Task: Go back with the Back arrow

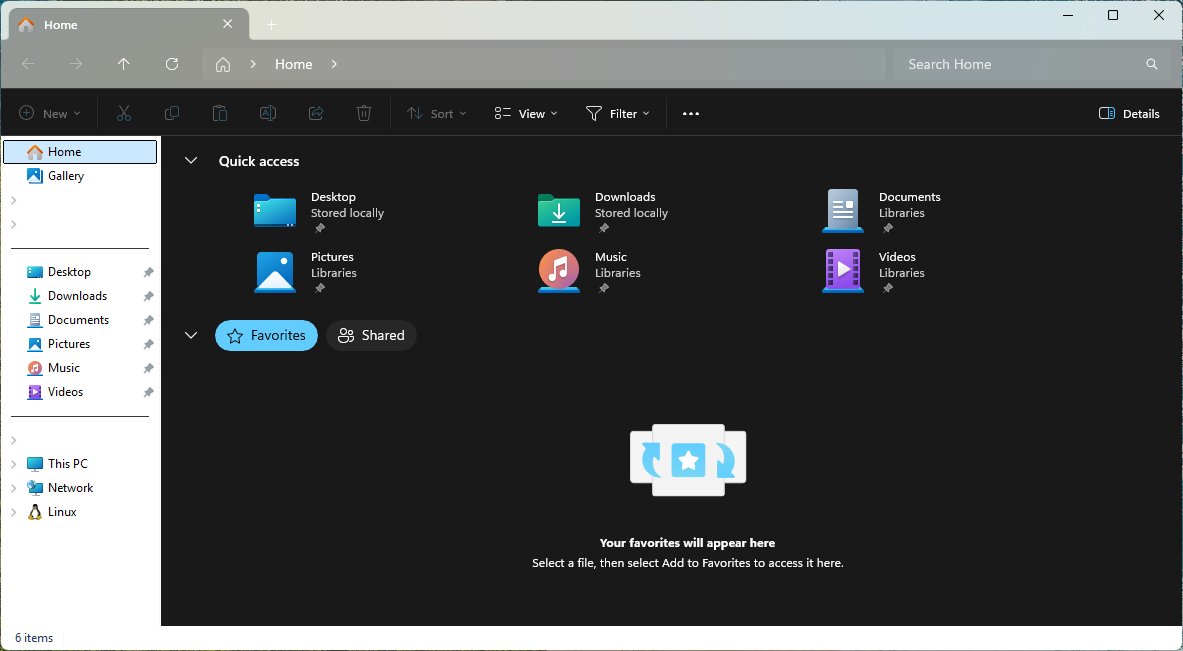Action: 29,64
